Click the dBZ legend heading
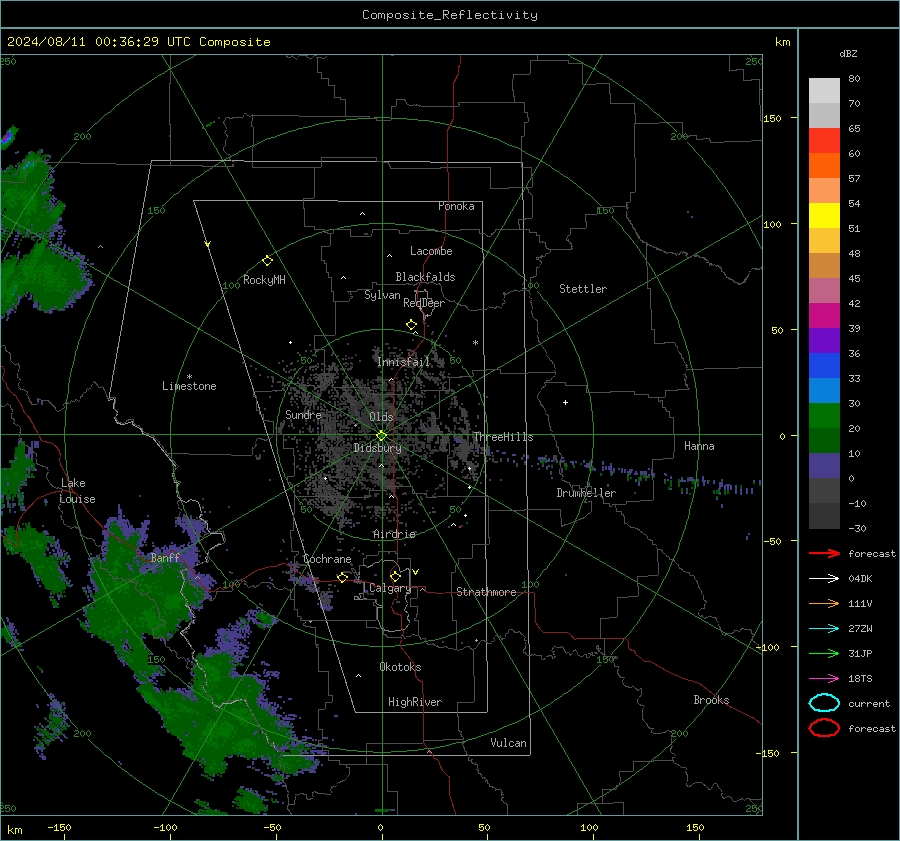Viewport: 900px width, 841px height. tap(848, 53)
